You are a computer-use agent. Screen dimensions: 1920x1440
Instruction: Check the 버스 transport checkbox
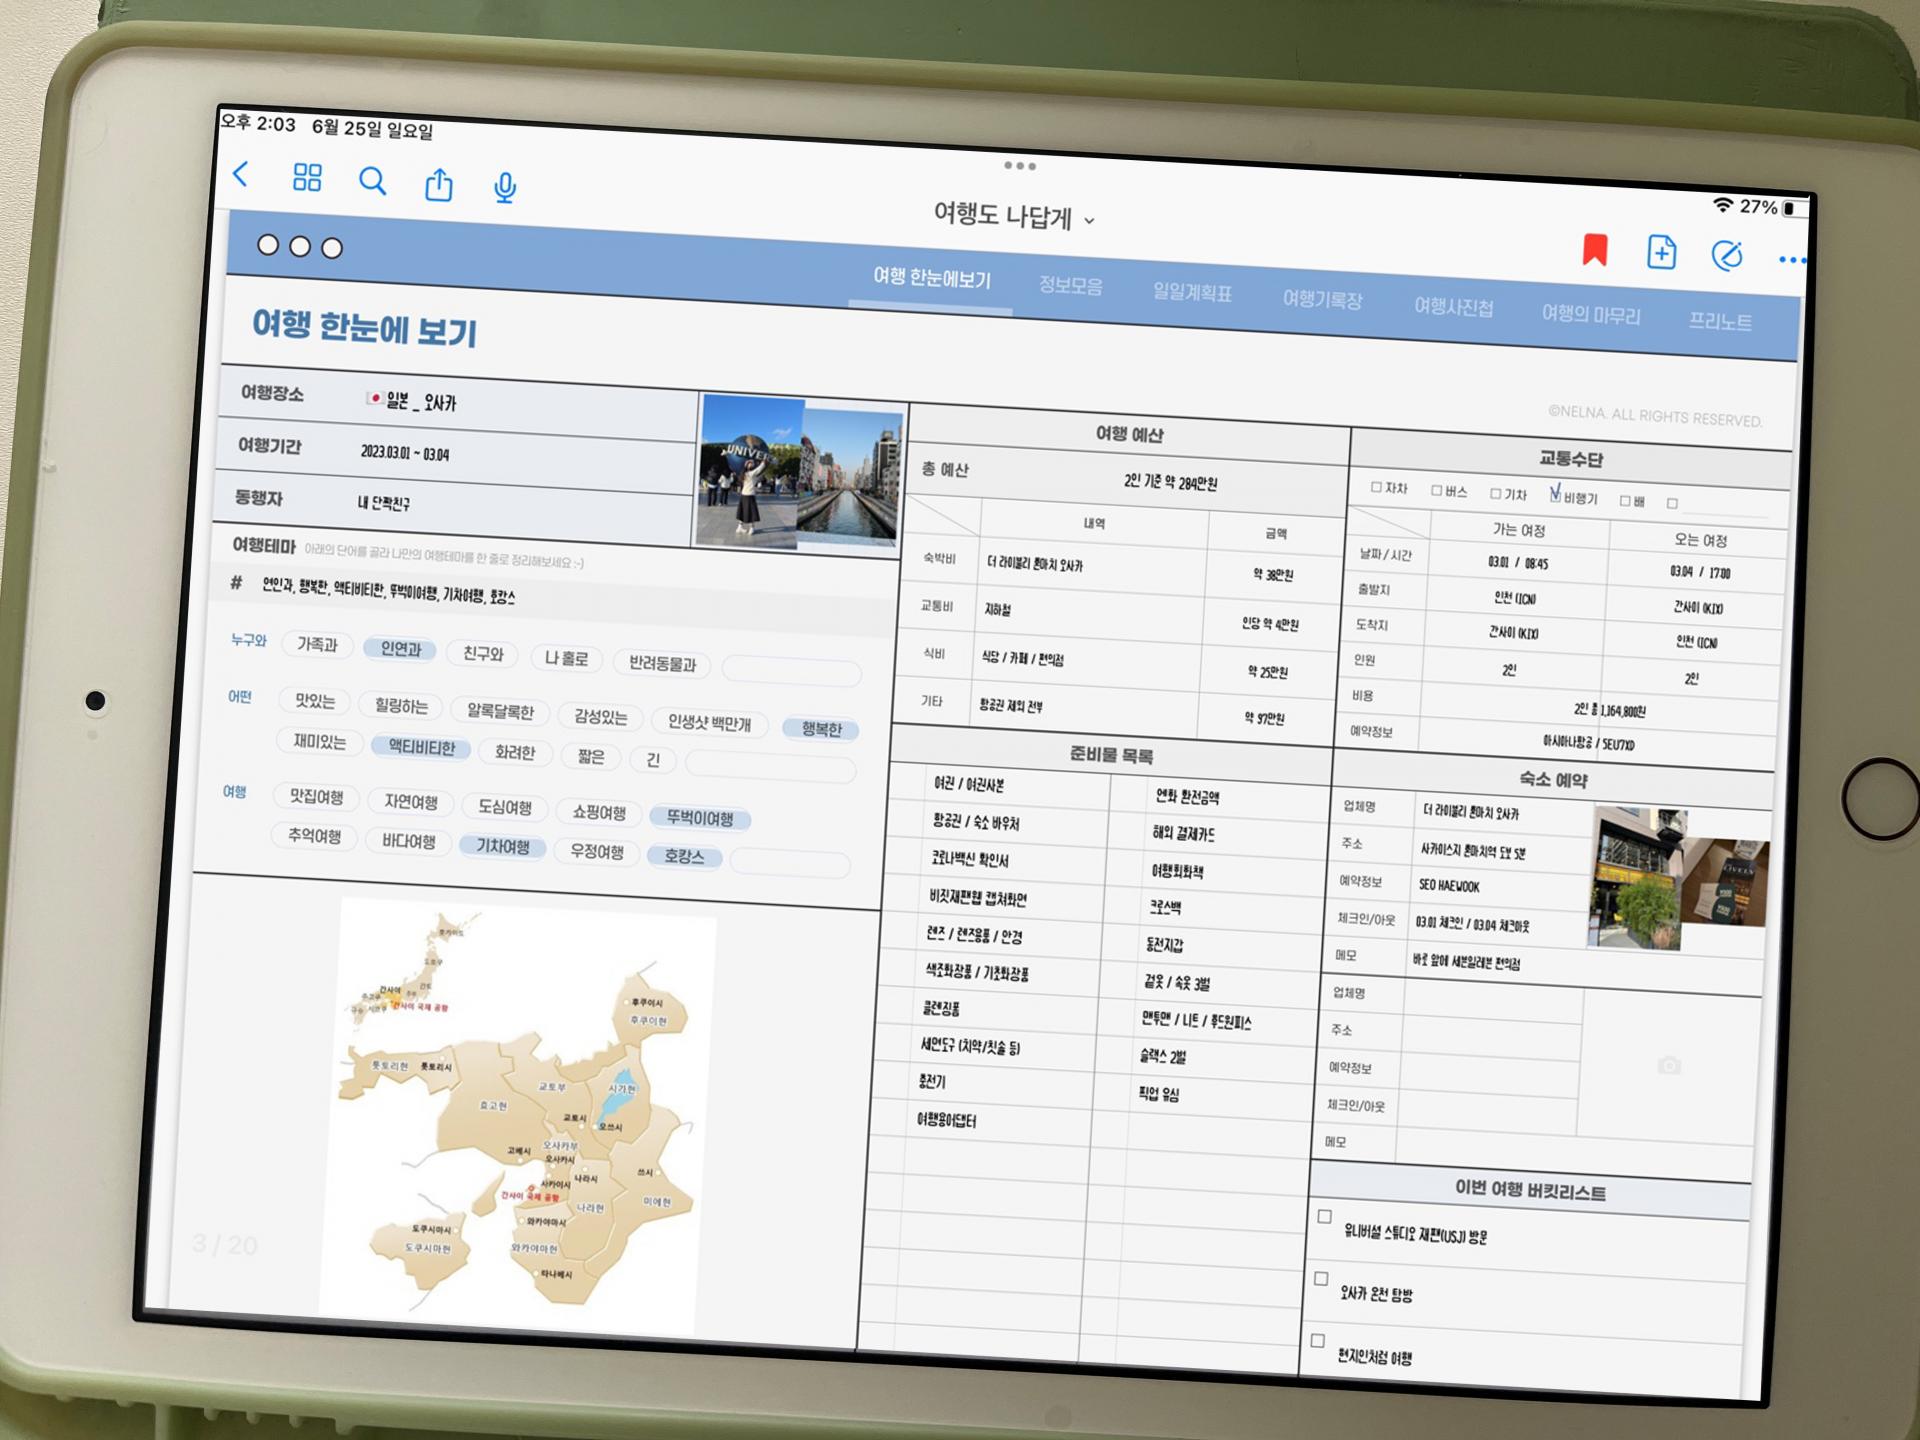[1437, 491]
